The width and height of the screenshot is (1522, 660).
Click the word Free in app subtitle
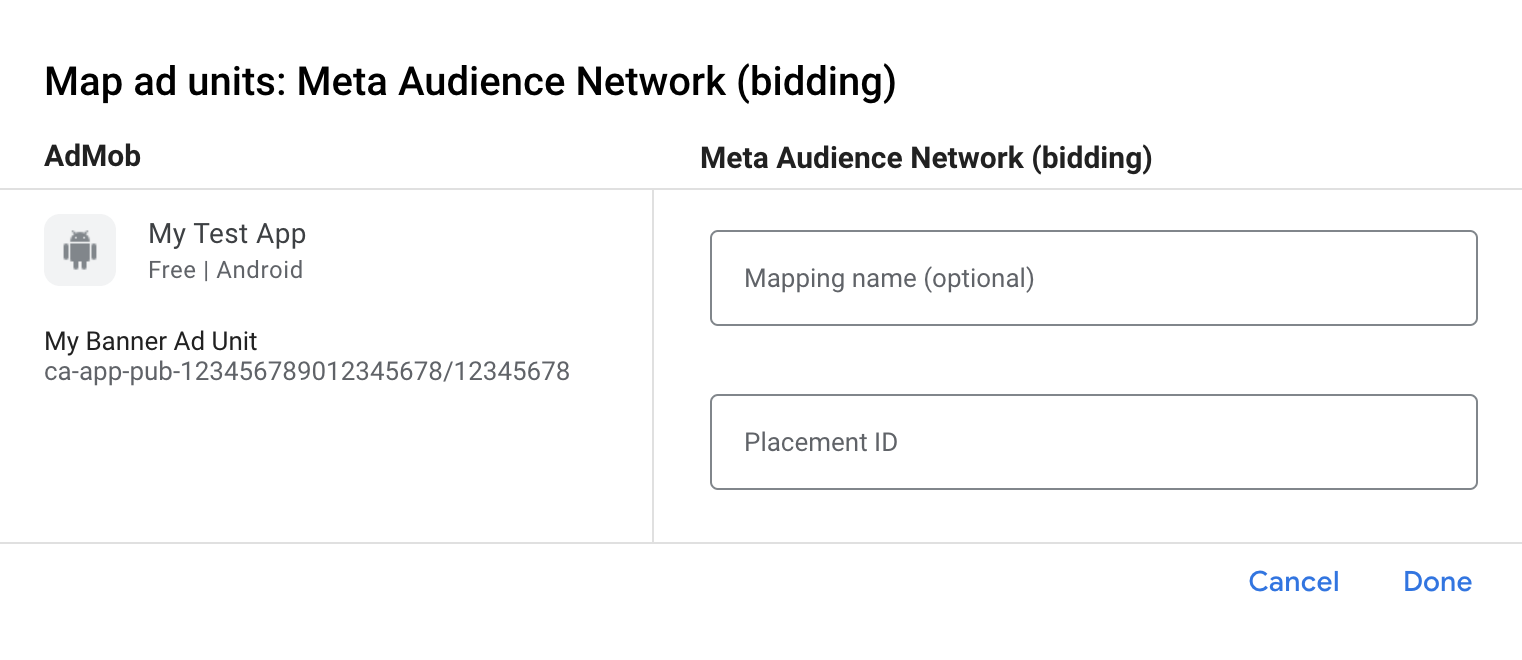point(171,270)
